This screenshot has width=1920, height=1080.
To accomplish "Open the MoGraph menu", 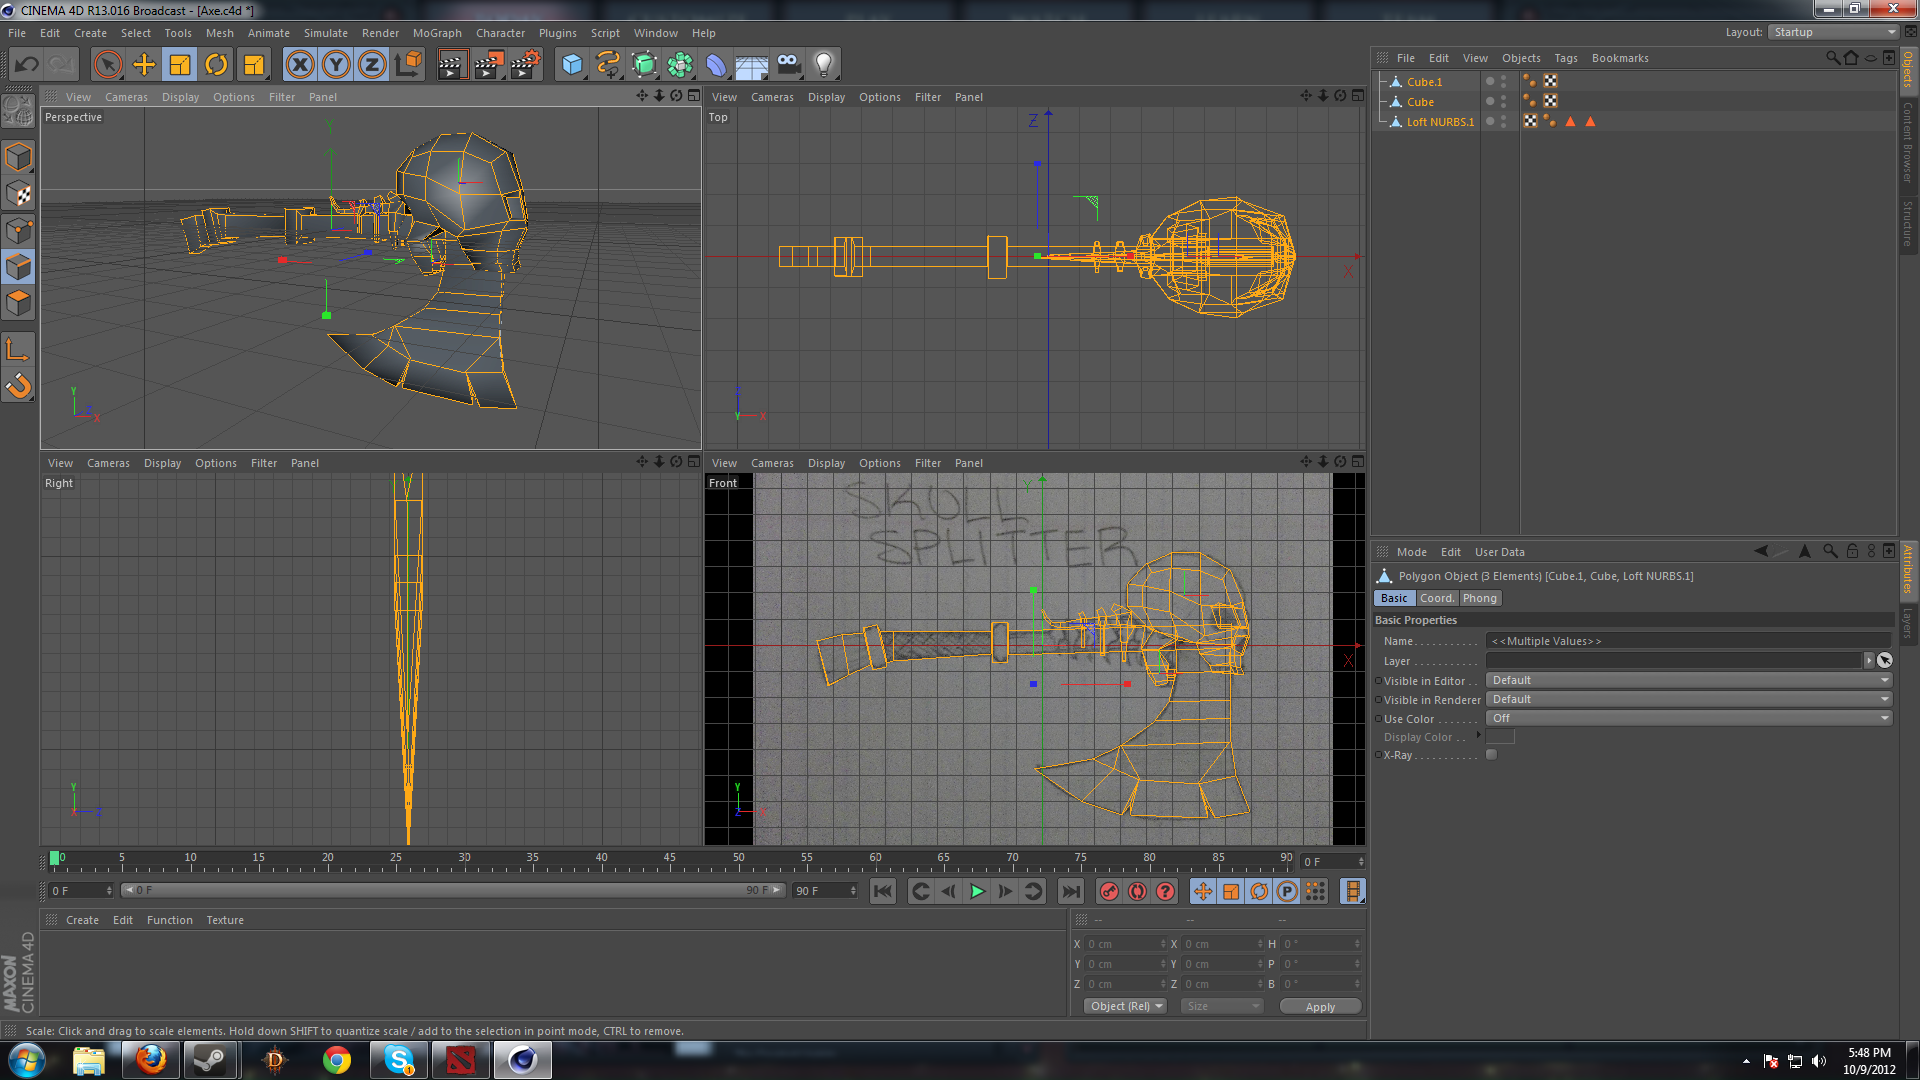I will click(437, 33).
